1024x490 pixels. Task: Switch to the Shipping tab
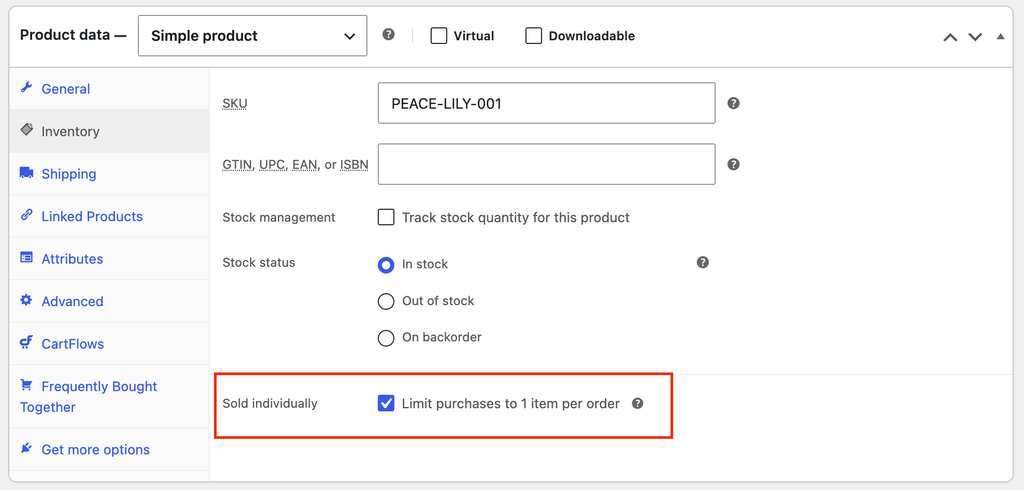109,174
